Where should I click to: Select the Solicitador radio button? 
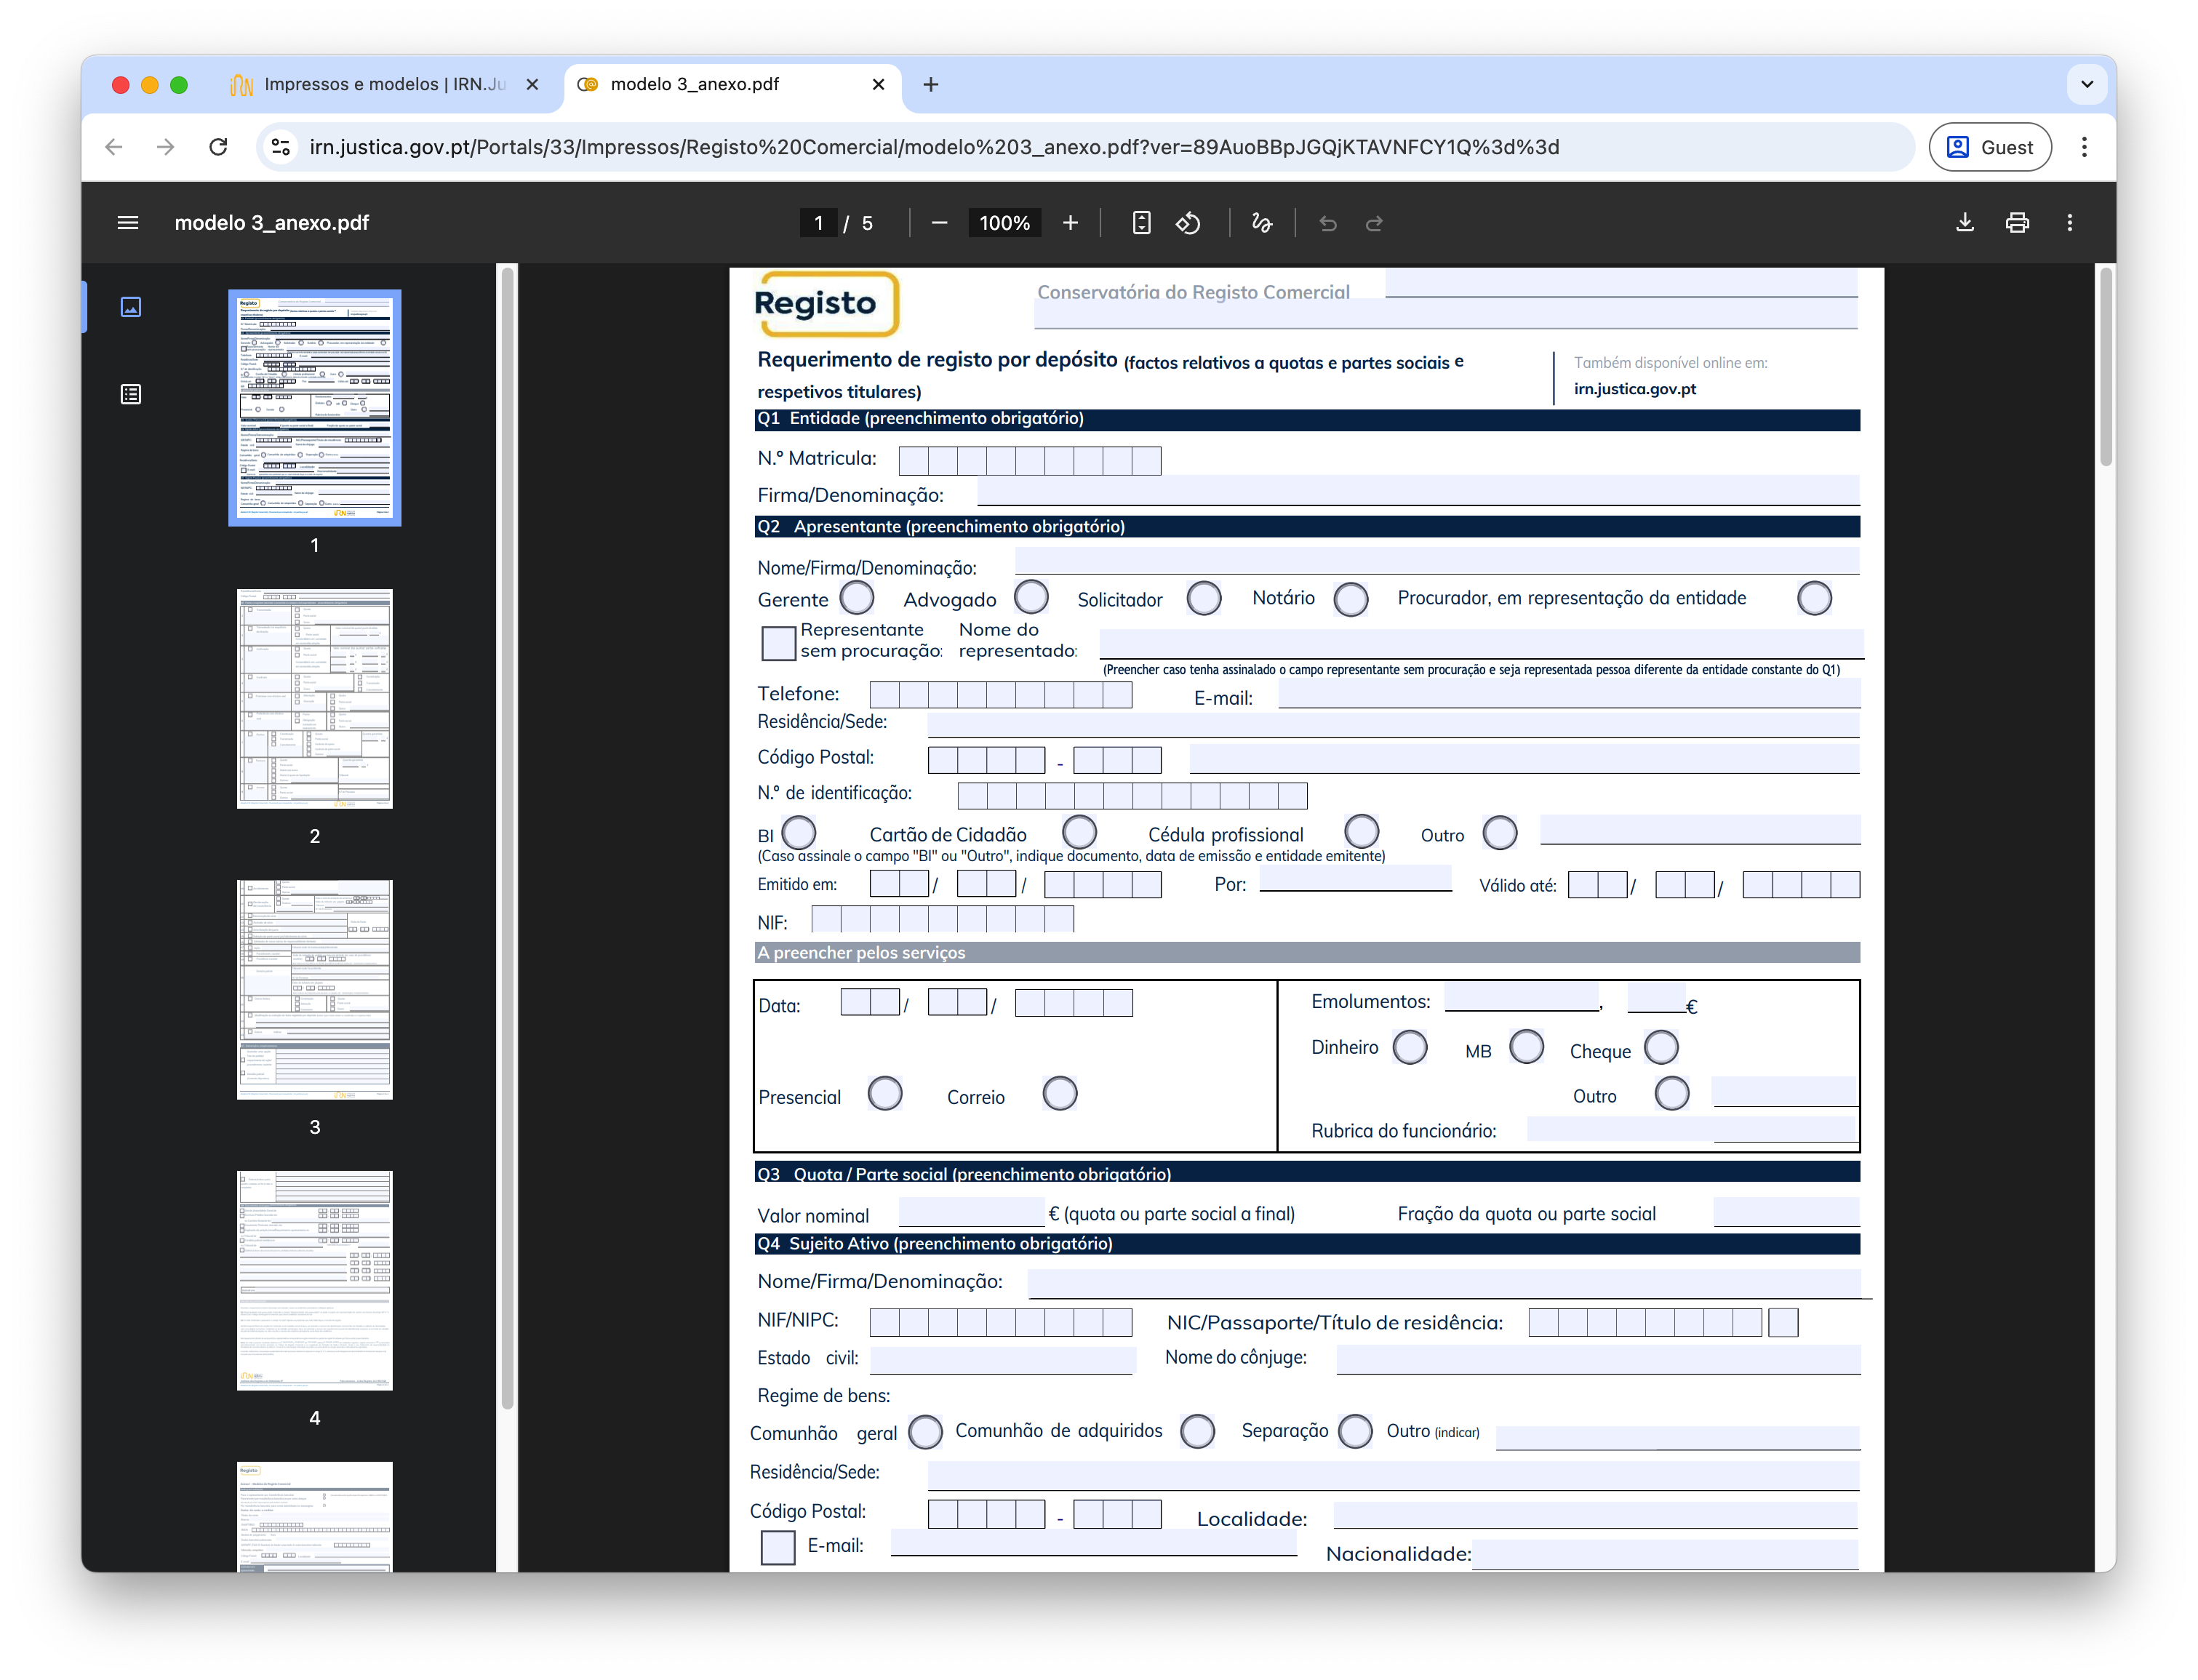(x=1204, y=598)
